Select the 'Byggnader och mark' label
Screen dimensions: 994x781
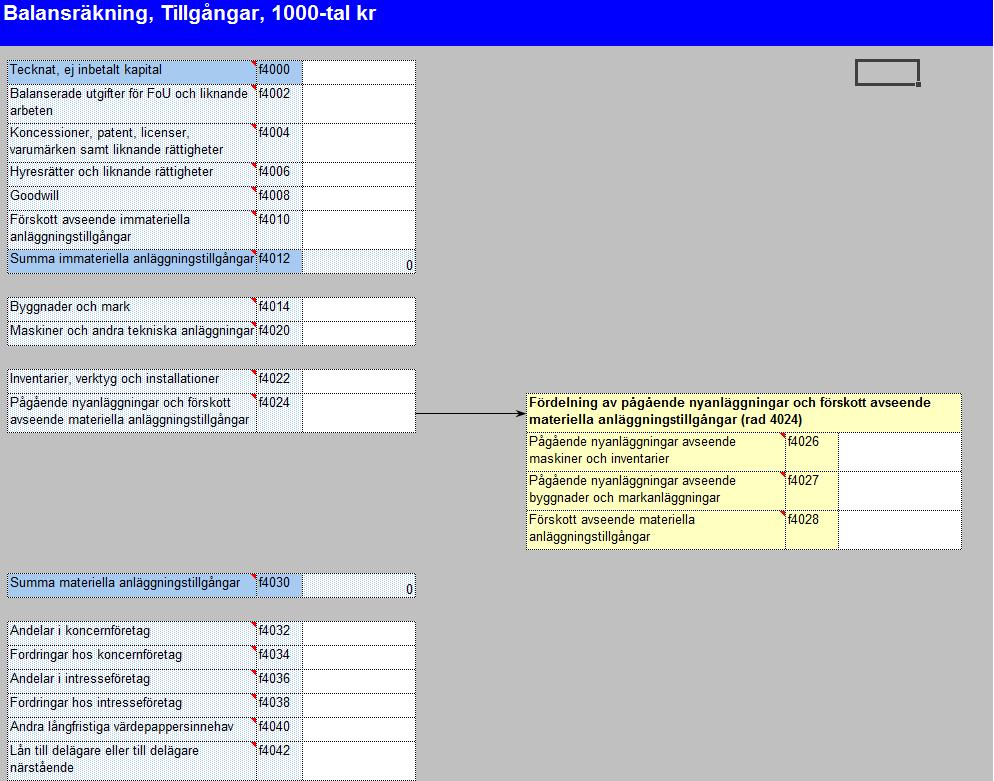point(132,309)
